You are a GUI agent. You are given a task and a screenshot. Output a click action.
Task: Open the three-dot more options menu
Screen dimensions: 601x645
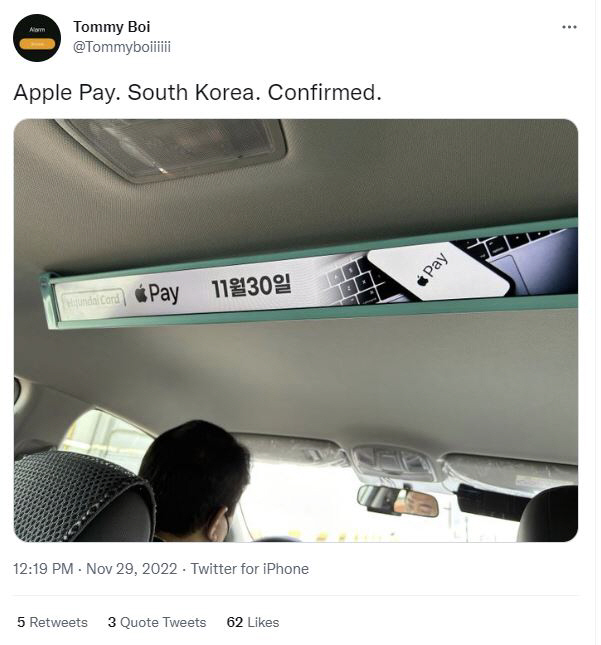coord(569,27)
